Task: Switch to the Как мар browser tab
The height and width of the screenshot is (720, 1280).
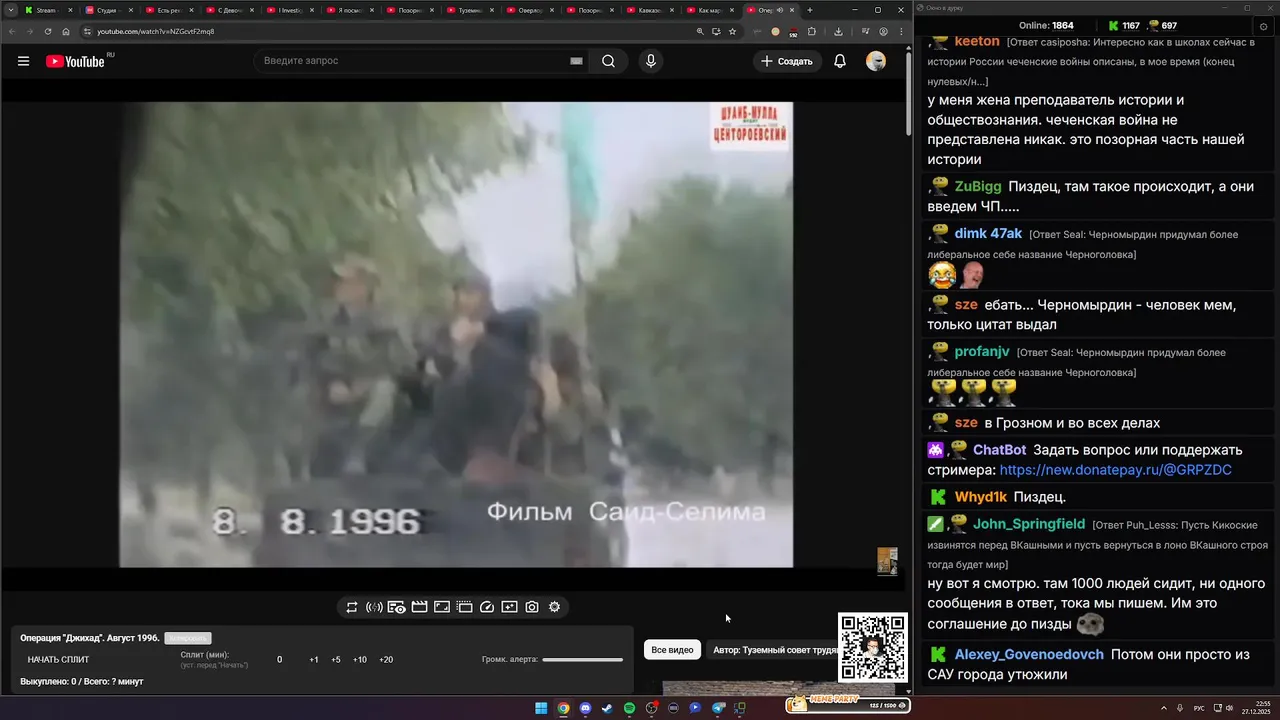Action: click(x=708, y=10)
